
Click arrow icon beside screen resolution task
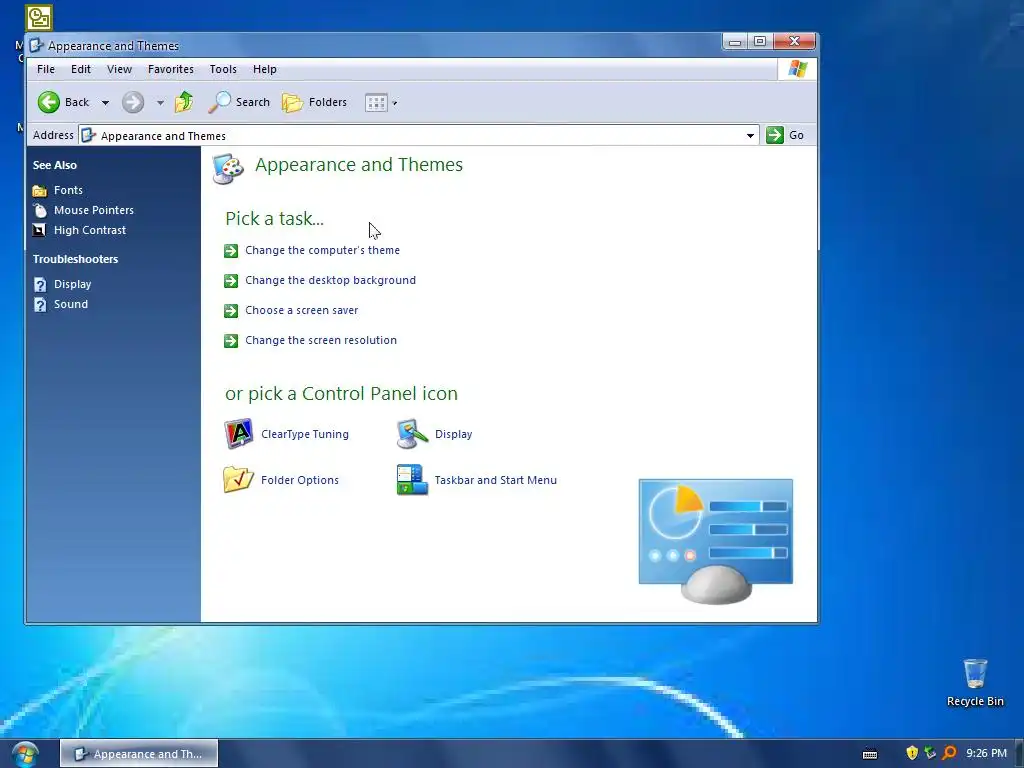[x=231, y=341]
